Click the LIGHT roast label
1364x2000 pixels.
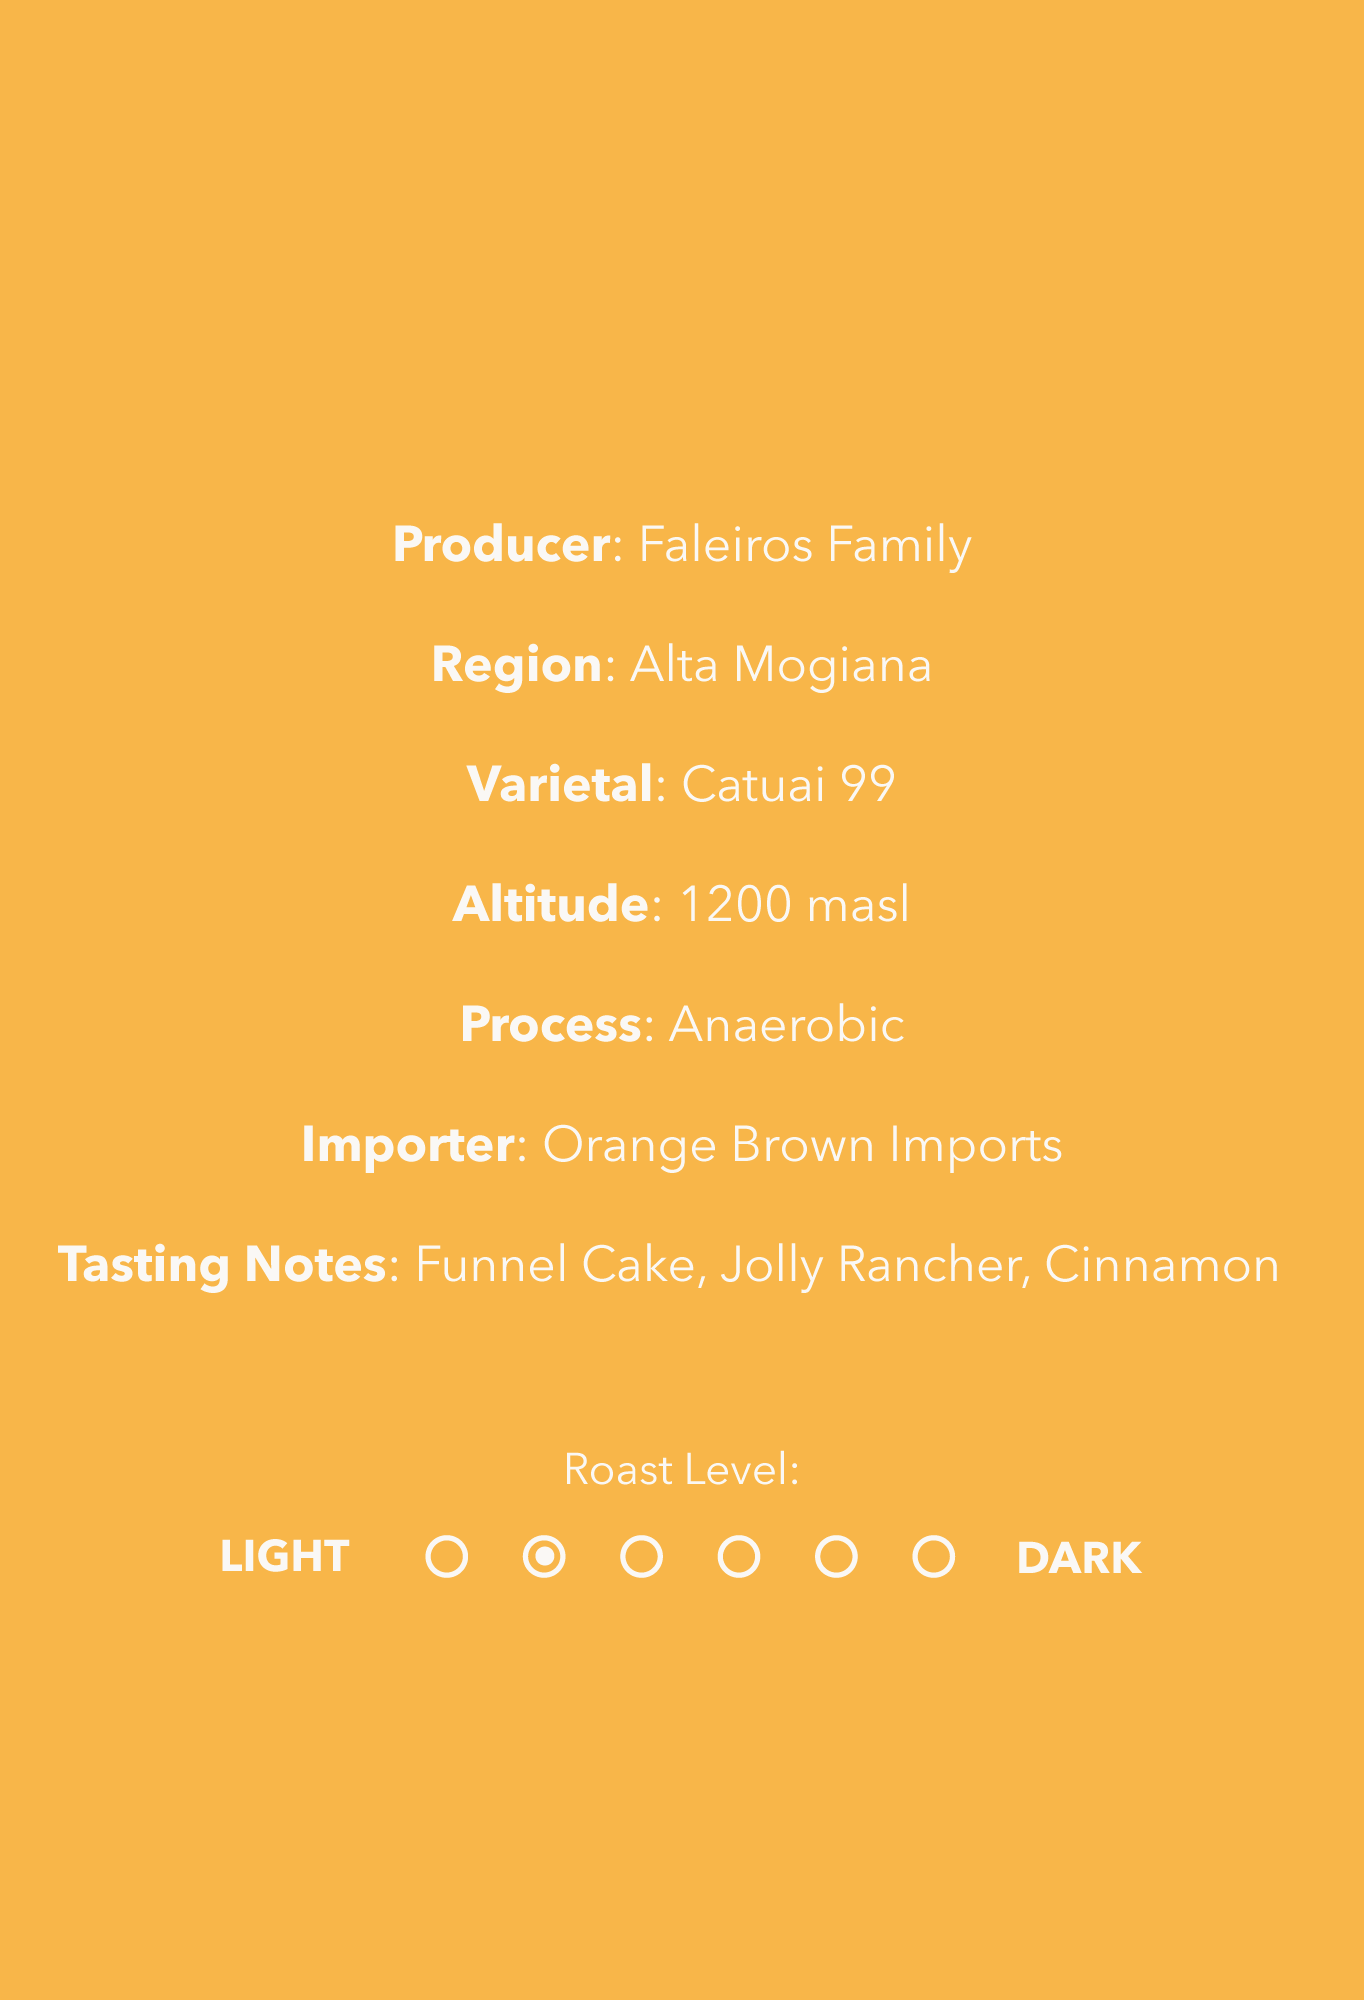(285, 1557)
